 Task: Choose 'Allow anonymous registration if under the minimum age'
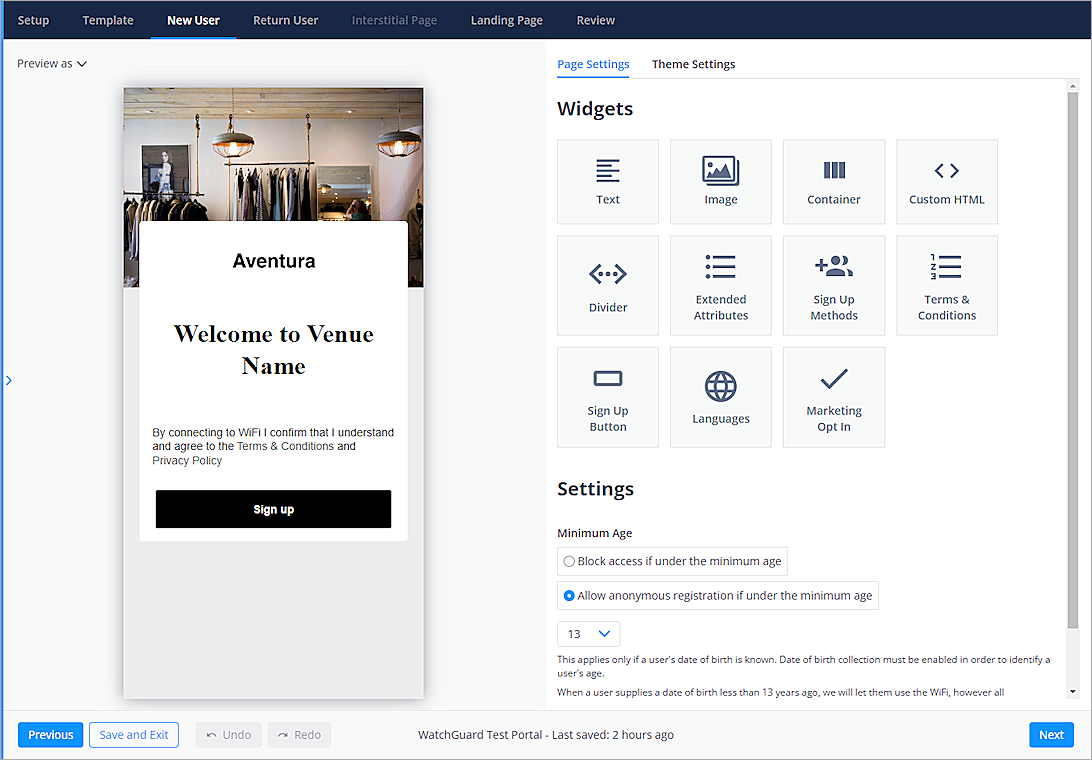[568, 595]
